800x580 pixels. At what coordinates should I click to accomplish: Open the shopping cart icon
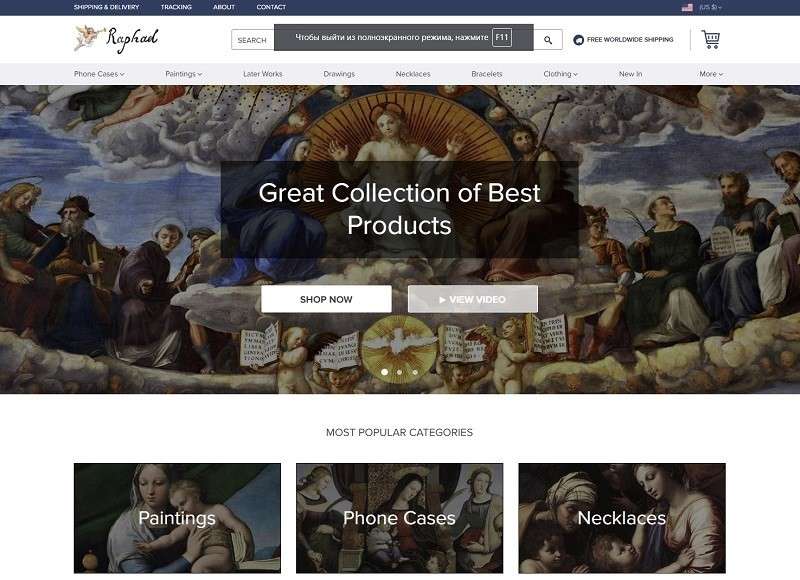tap(711, 39)
